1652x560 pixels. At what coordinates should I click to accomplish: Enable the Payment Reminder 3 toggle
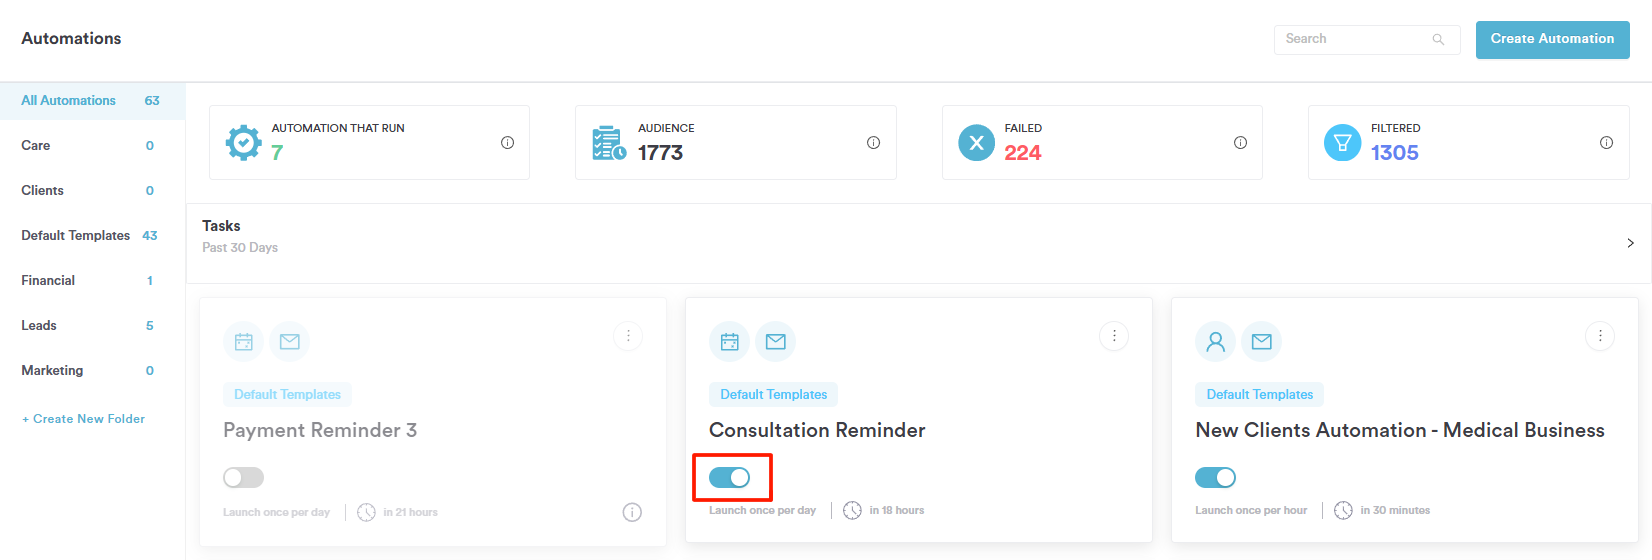pyautogui.click(x=243, y=478)
